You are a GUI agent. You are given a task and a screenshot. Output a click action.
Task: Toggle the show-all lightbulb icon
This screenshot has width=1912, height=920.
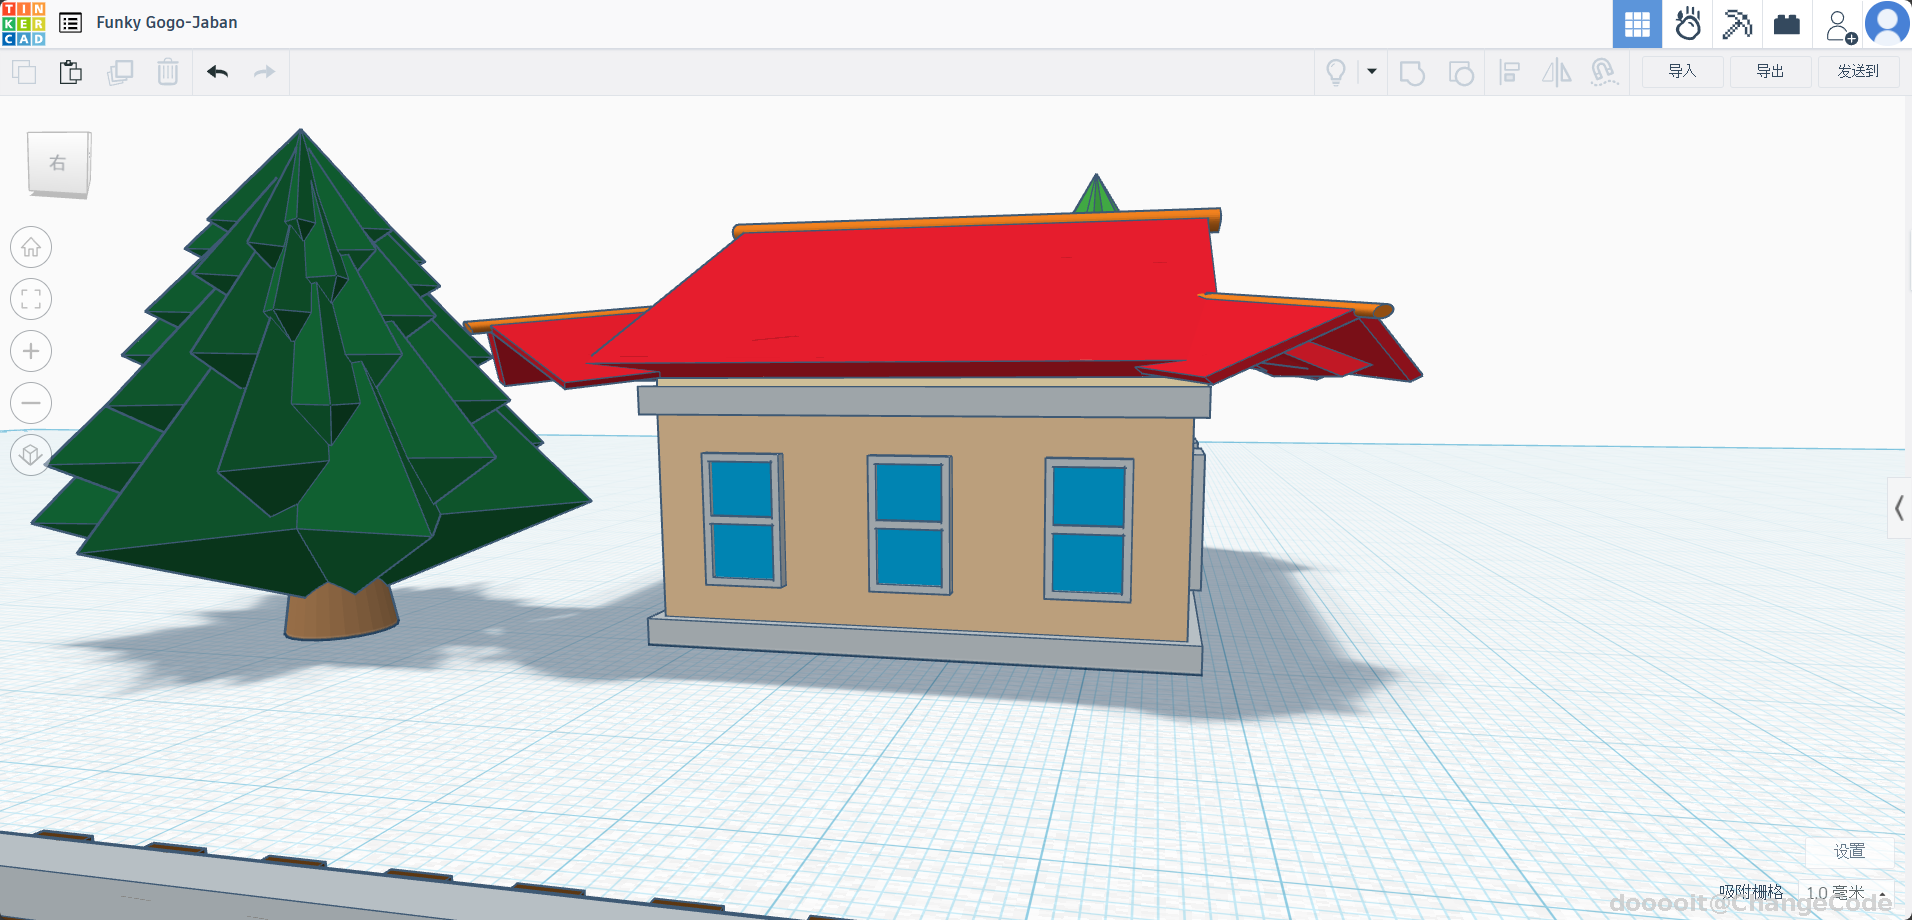1336,72
